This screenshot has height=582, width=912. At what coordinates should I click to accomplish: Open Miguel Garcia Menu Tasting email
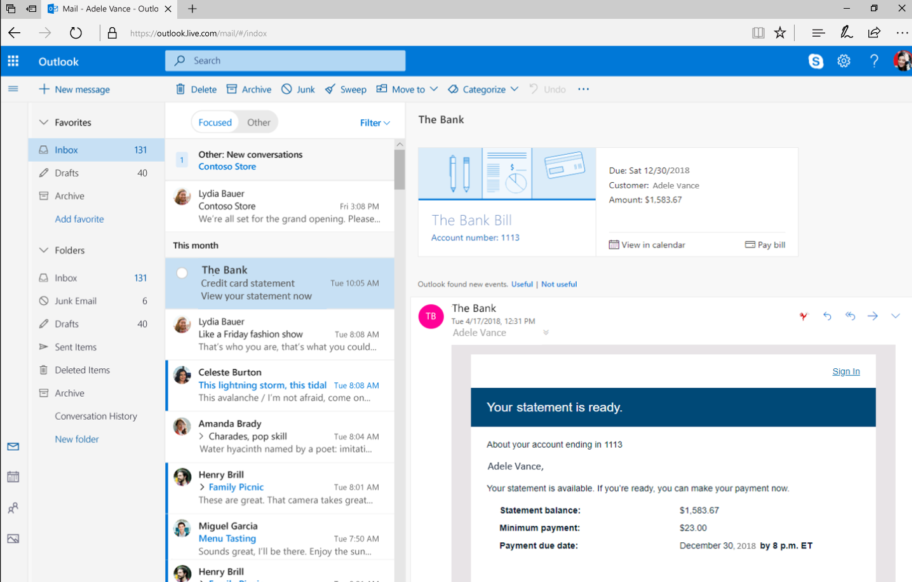point(280,538)
